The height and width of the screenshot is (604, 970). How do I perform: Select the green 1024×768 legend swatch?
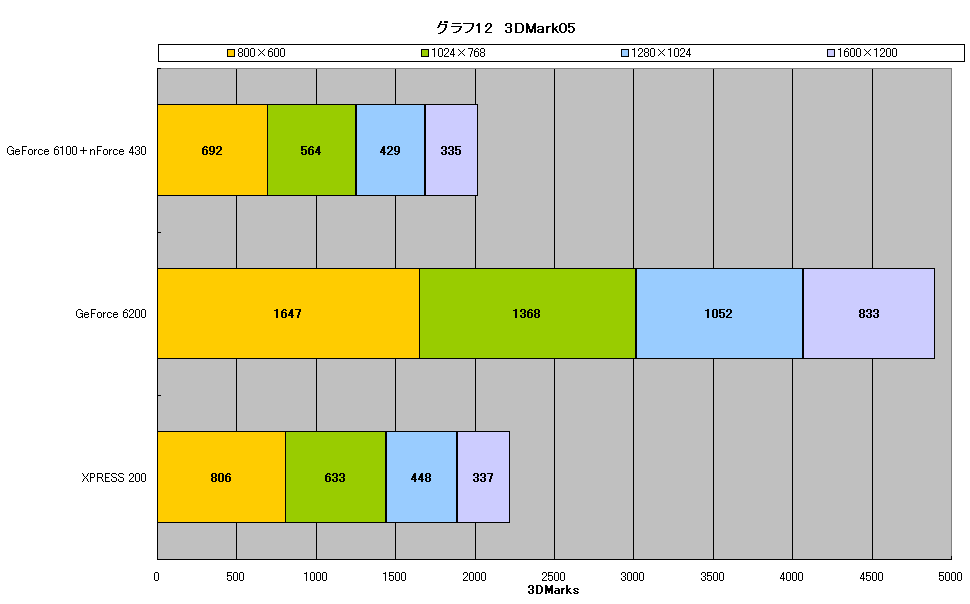[425, 53]
